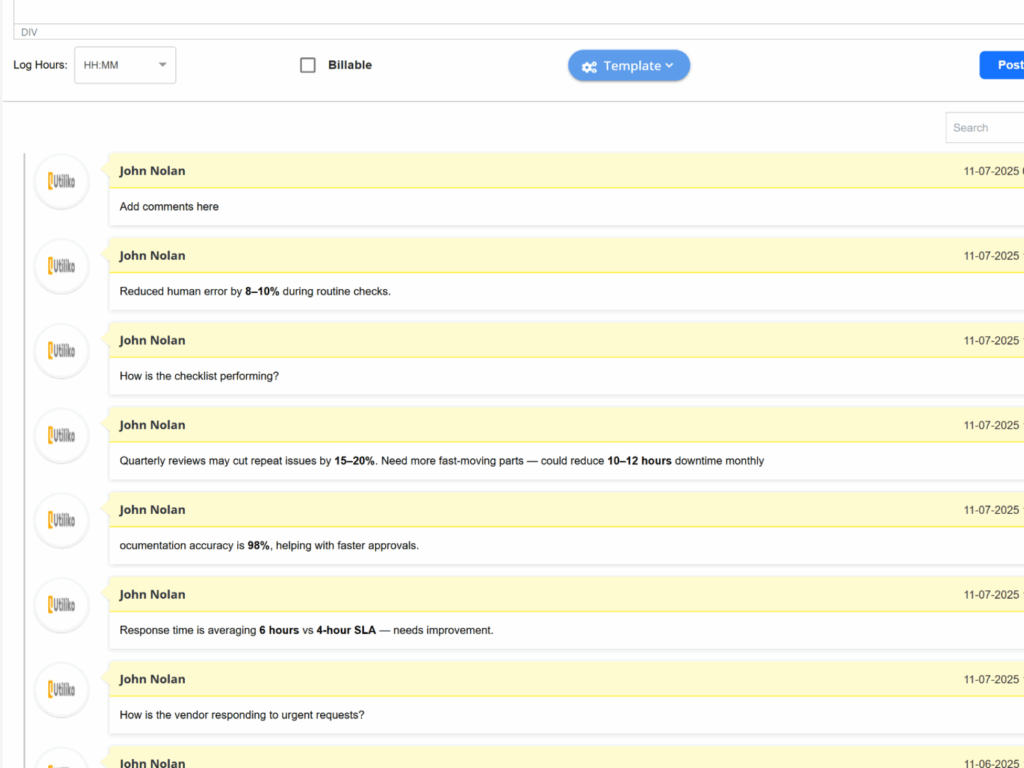Select the "Quarterly reviews may cut" comment text

coord(441,461)
